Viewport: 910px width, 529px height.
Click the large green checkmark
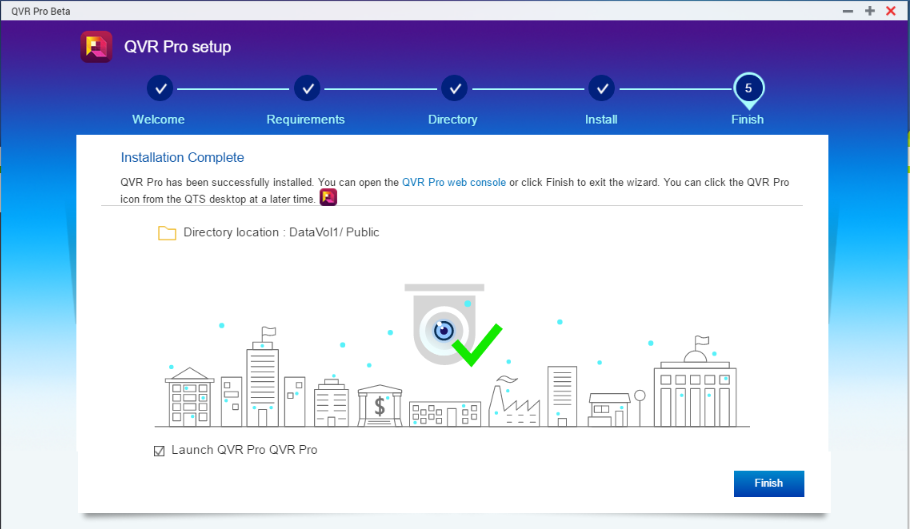tap(476, 343)
